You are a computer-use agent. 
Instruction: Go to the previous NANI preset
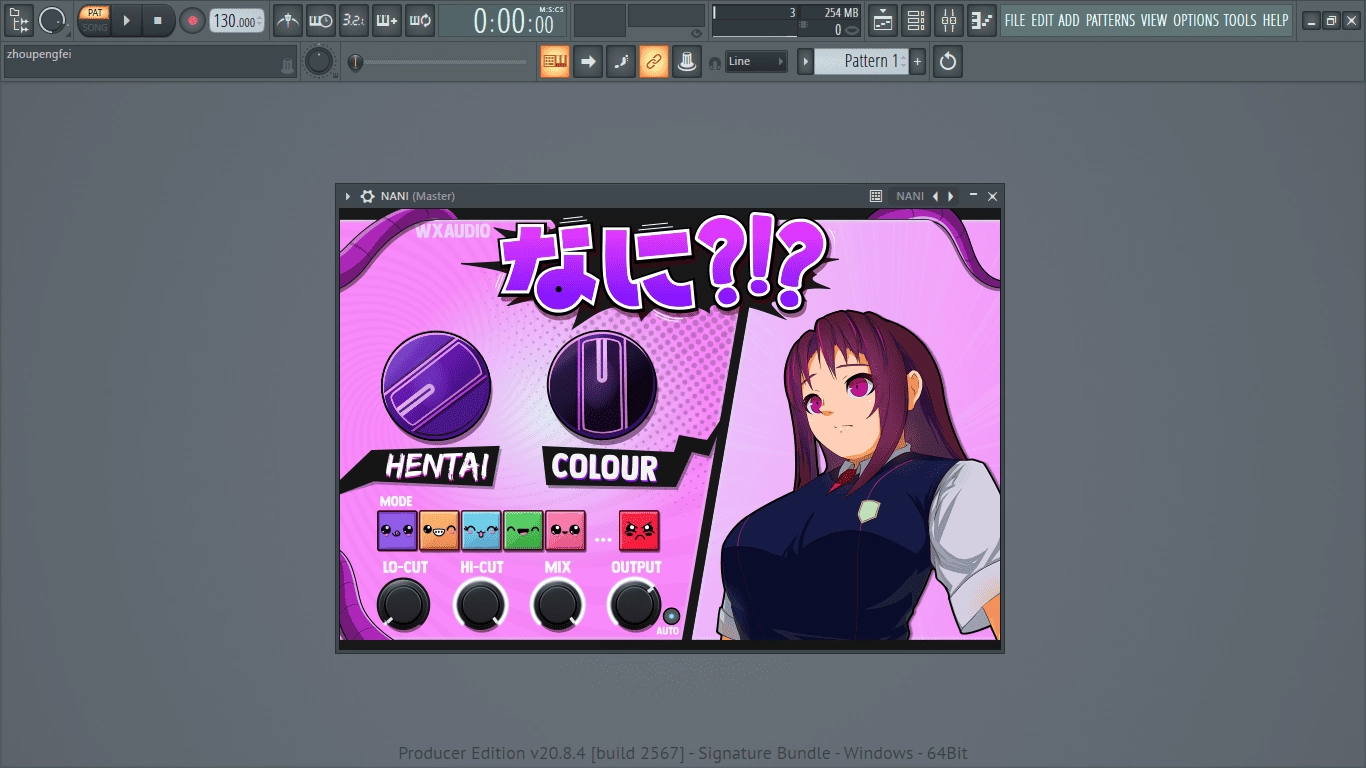tap(936, 196)
